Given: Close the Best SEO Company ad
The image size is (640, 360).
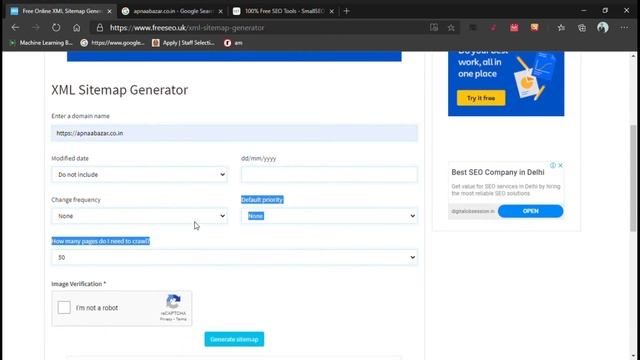Looking at the screenshot, I should (x=560, y=165).
